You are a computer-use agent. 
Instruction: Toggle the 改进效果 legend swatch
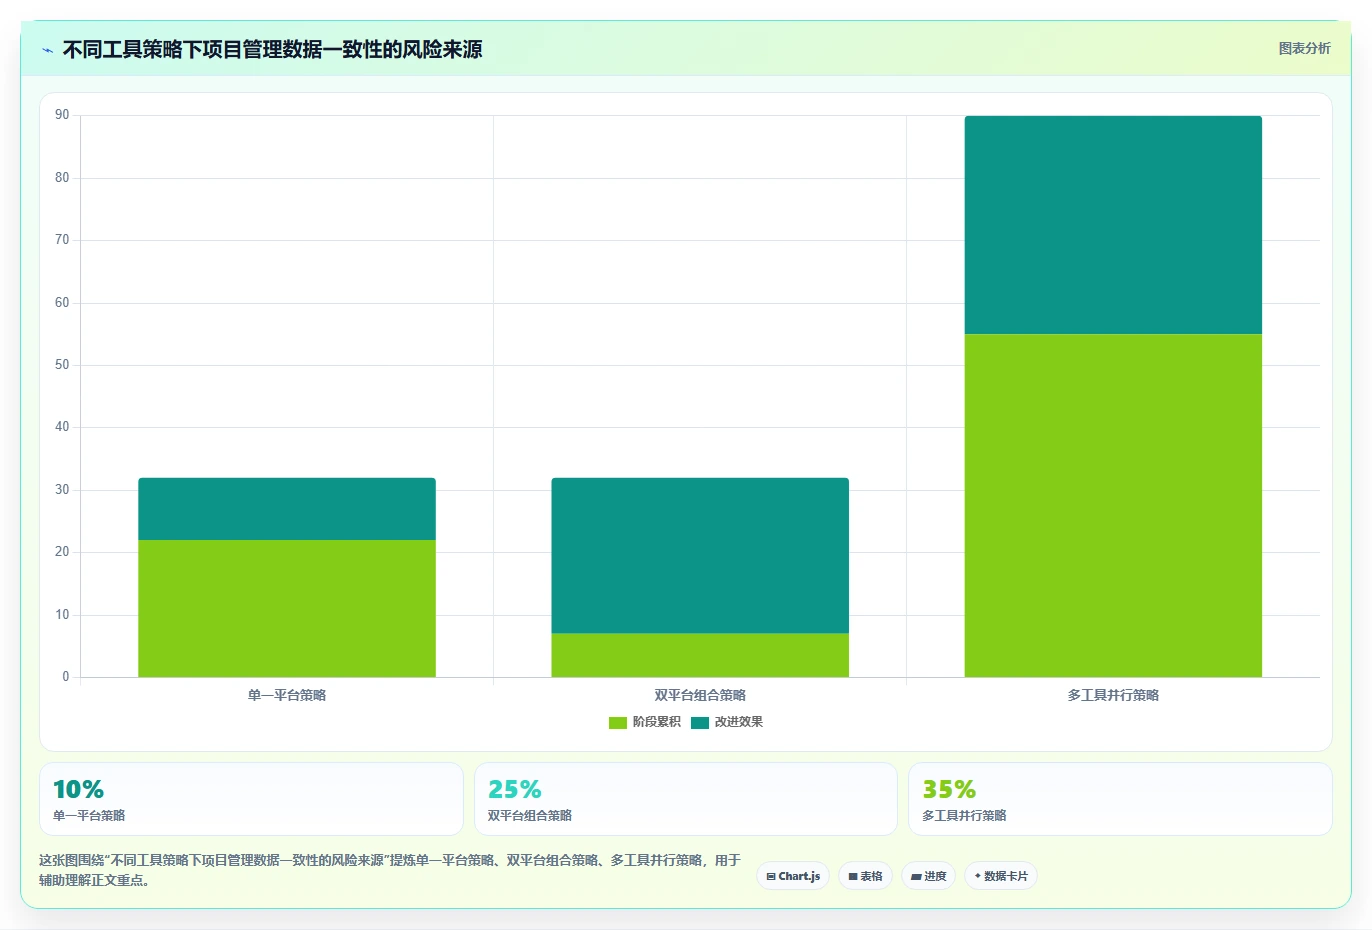[700, 722]
